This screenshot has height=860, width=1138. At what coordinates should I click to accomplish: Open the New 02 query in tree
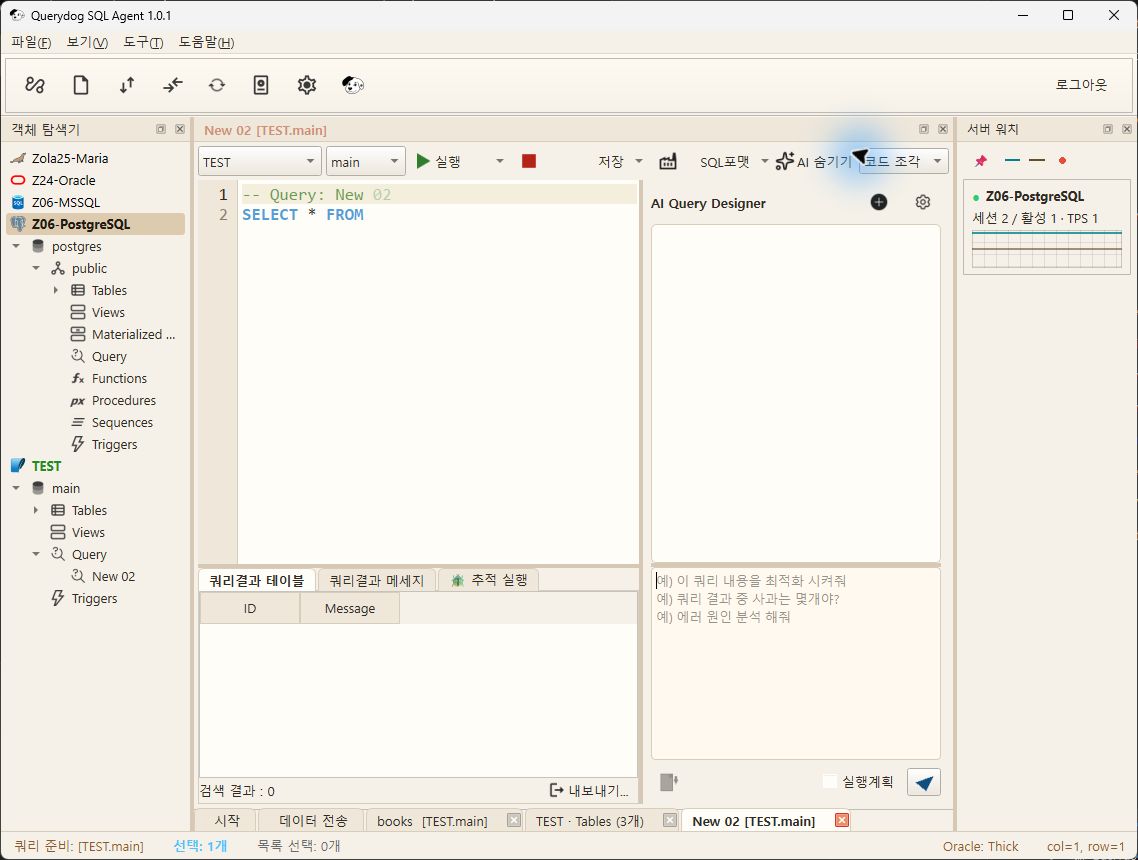[113, 576]
